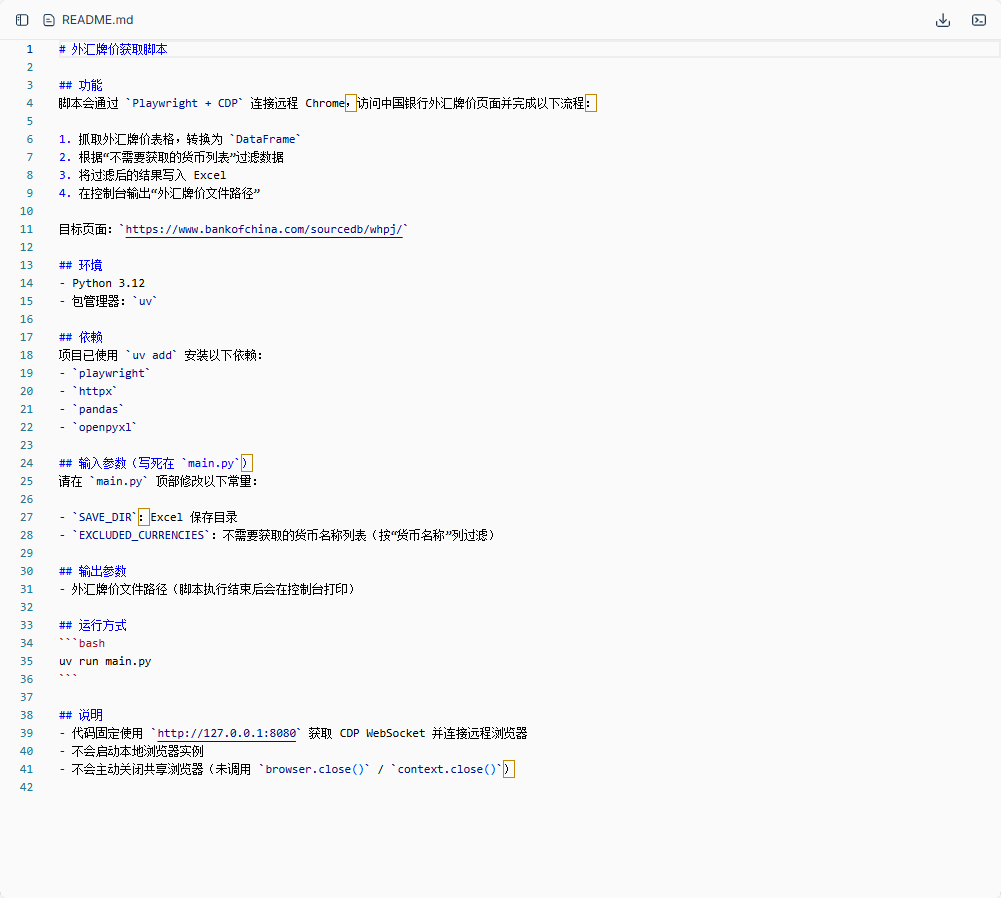Click line number 11 in the gutter
Viewport: 1001px width, 898px height.
point(27,229)
